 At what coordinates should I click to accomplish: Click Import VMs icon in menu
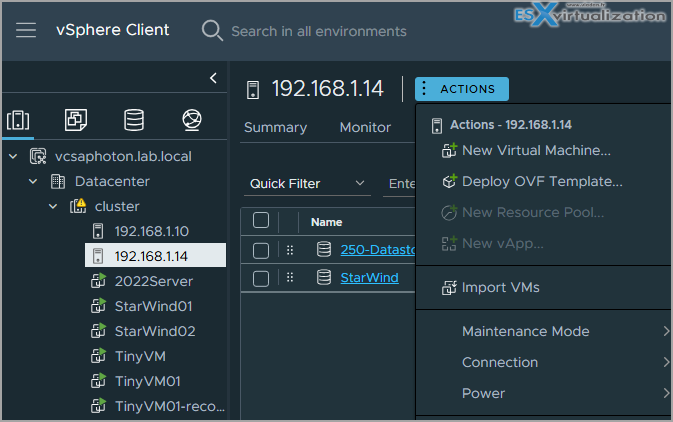pos(449,287)
